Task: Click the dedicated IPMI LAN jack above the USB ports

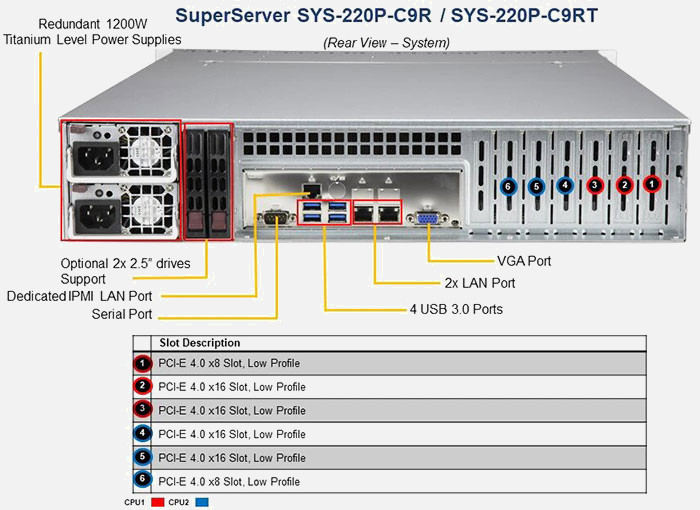Action: pyautogui.click(x=312, y=190)
